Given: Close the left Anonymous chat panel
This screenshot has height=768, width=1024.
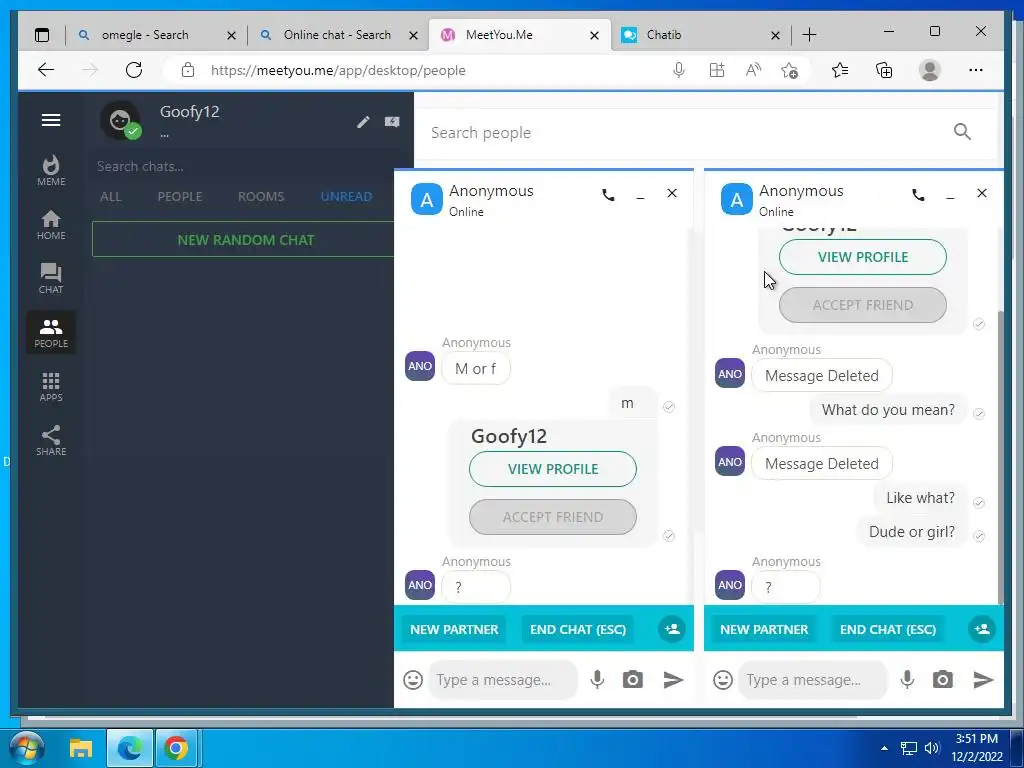Looking at the screenshot, I should pyautogui.click(x=671, y=193).
